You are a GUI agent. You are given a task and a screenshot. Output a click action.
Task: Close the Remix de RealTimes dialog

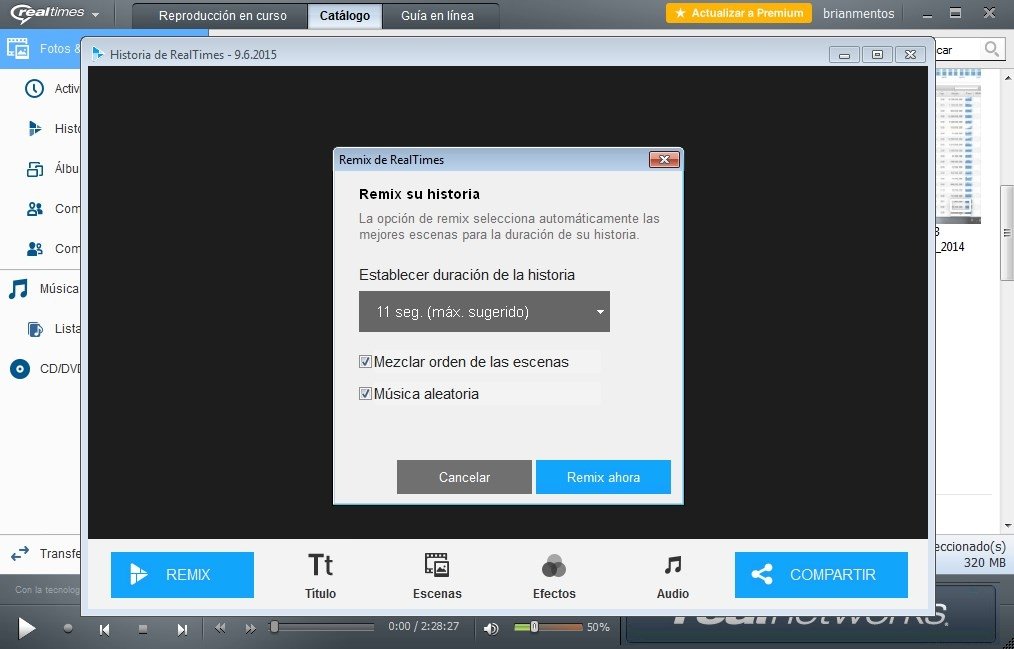[664, 159]
